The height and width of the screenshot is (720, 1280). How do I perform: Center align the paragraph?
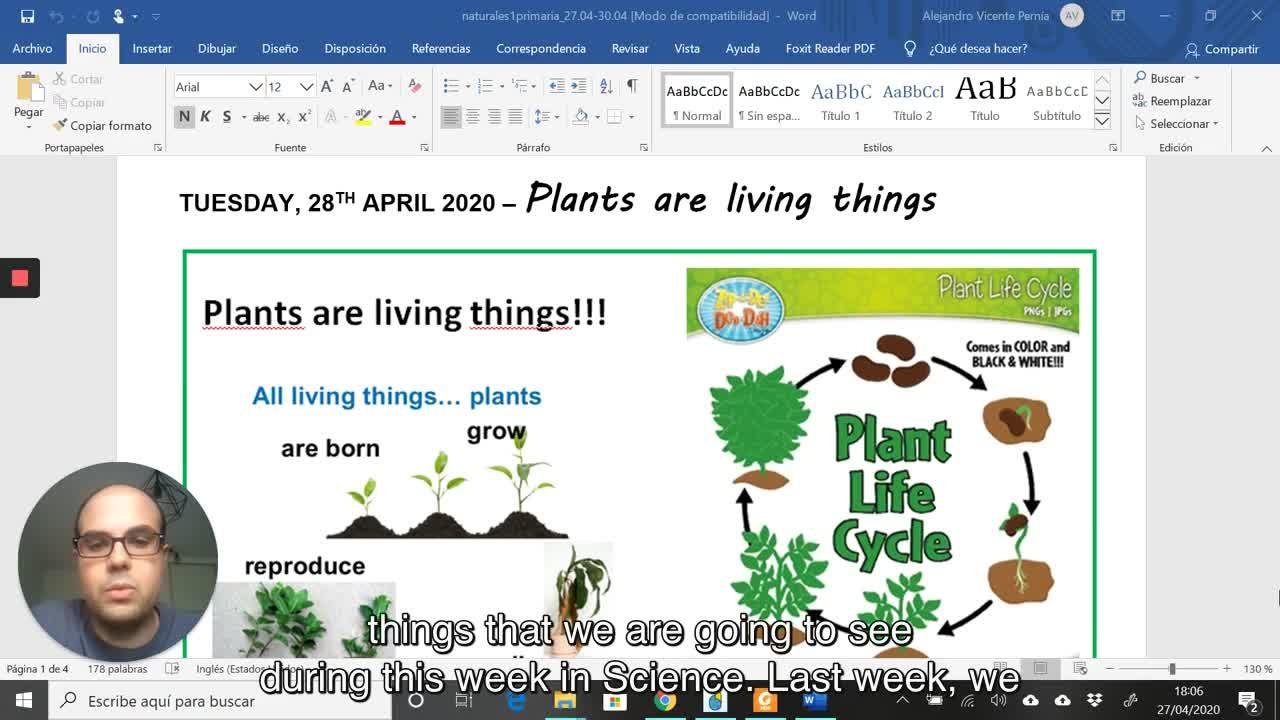point(473,117)
